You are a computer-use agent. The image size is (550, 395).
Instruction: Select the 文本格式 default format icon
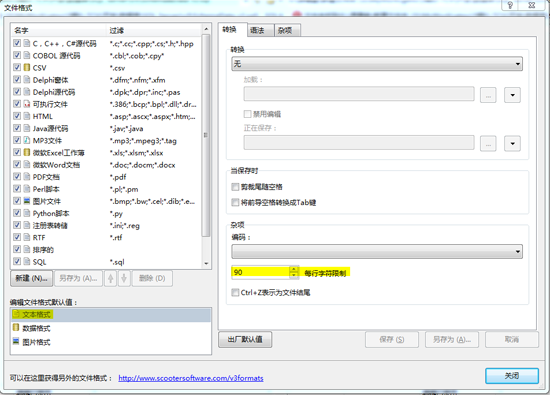coord(16,314)
